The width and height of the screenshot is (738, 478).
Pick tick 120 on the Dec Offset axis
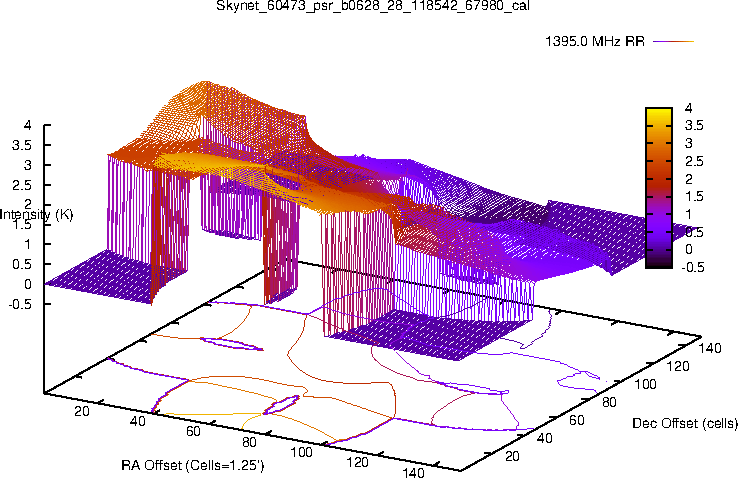[678, 366]
